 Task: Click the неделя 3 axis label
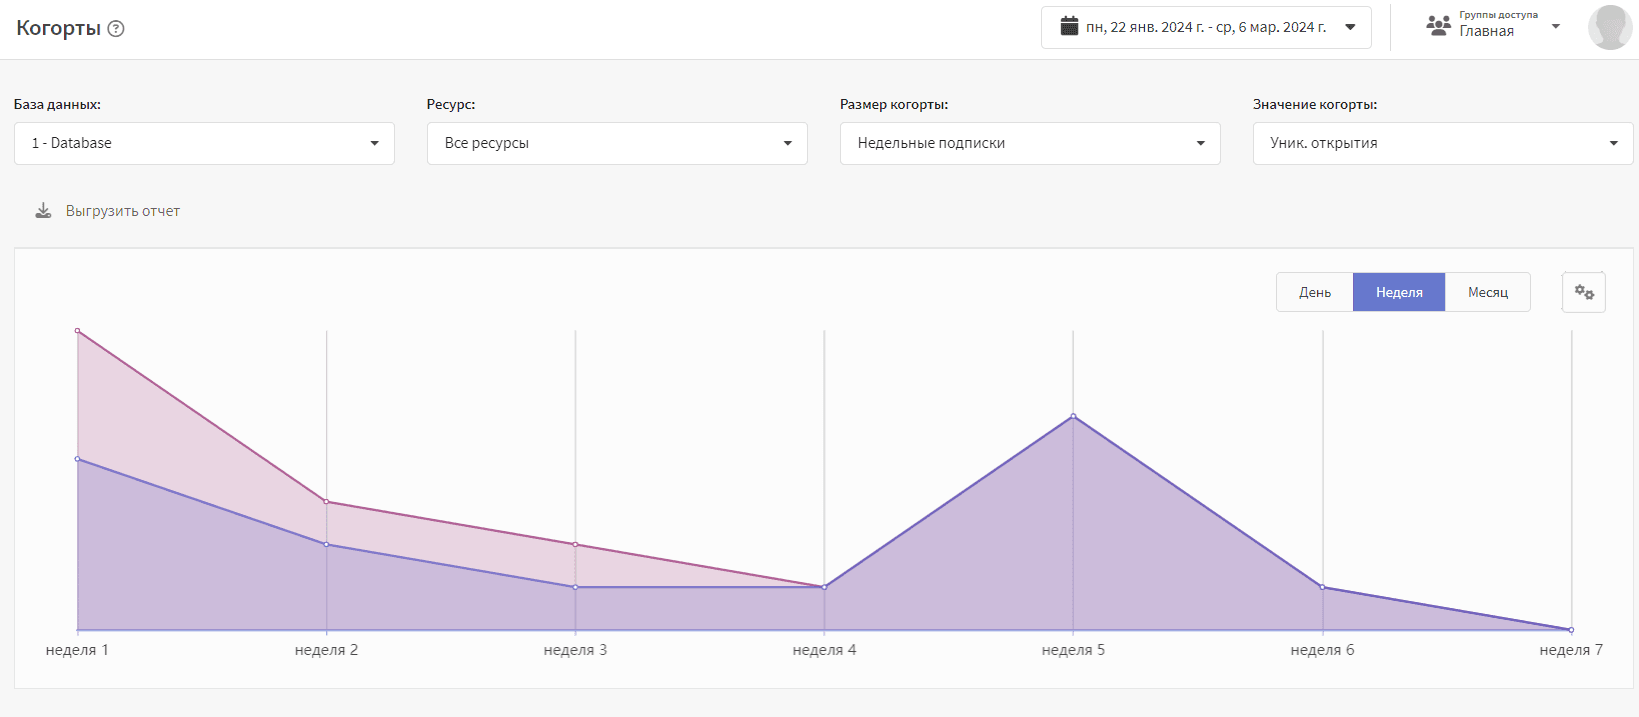(575, 650)
